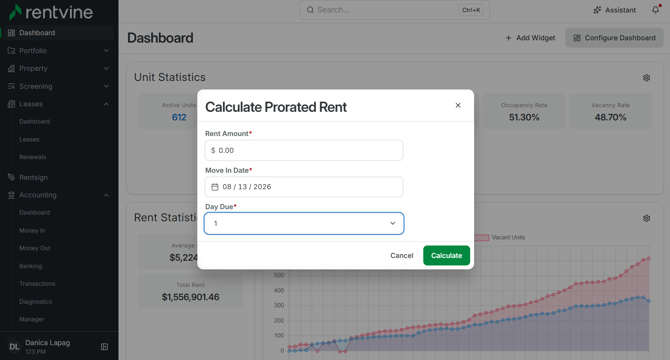Click the Configure Dashboard button
Image resolution: width=670 pixels, height=360 pixels.
pos(614,38)
